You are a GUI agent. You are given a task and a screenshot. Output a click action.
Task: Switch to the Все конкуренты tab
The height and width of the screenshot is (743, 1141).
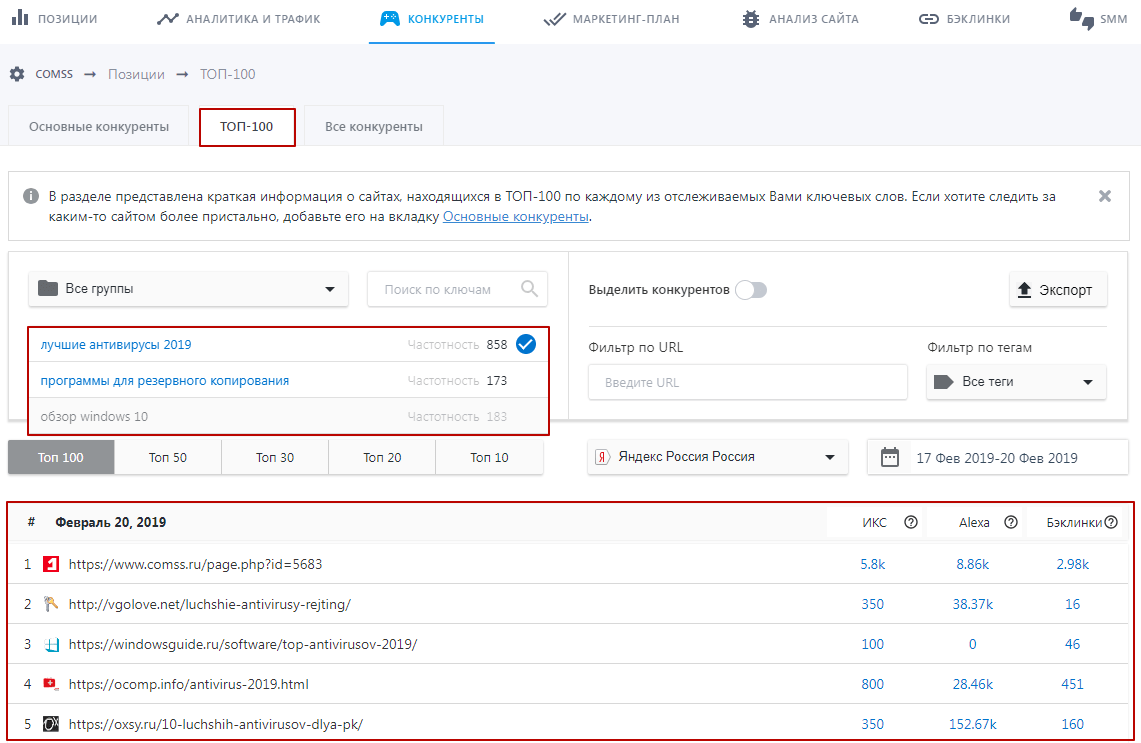click(x=374, y=127)
